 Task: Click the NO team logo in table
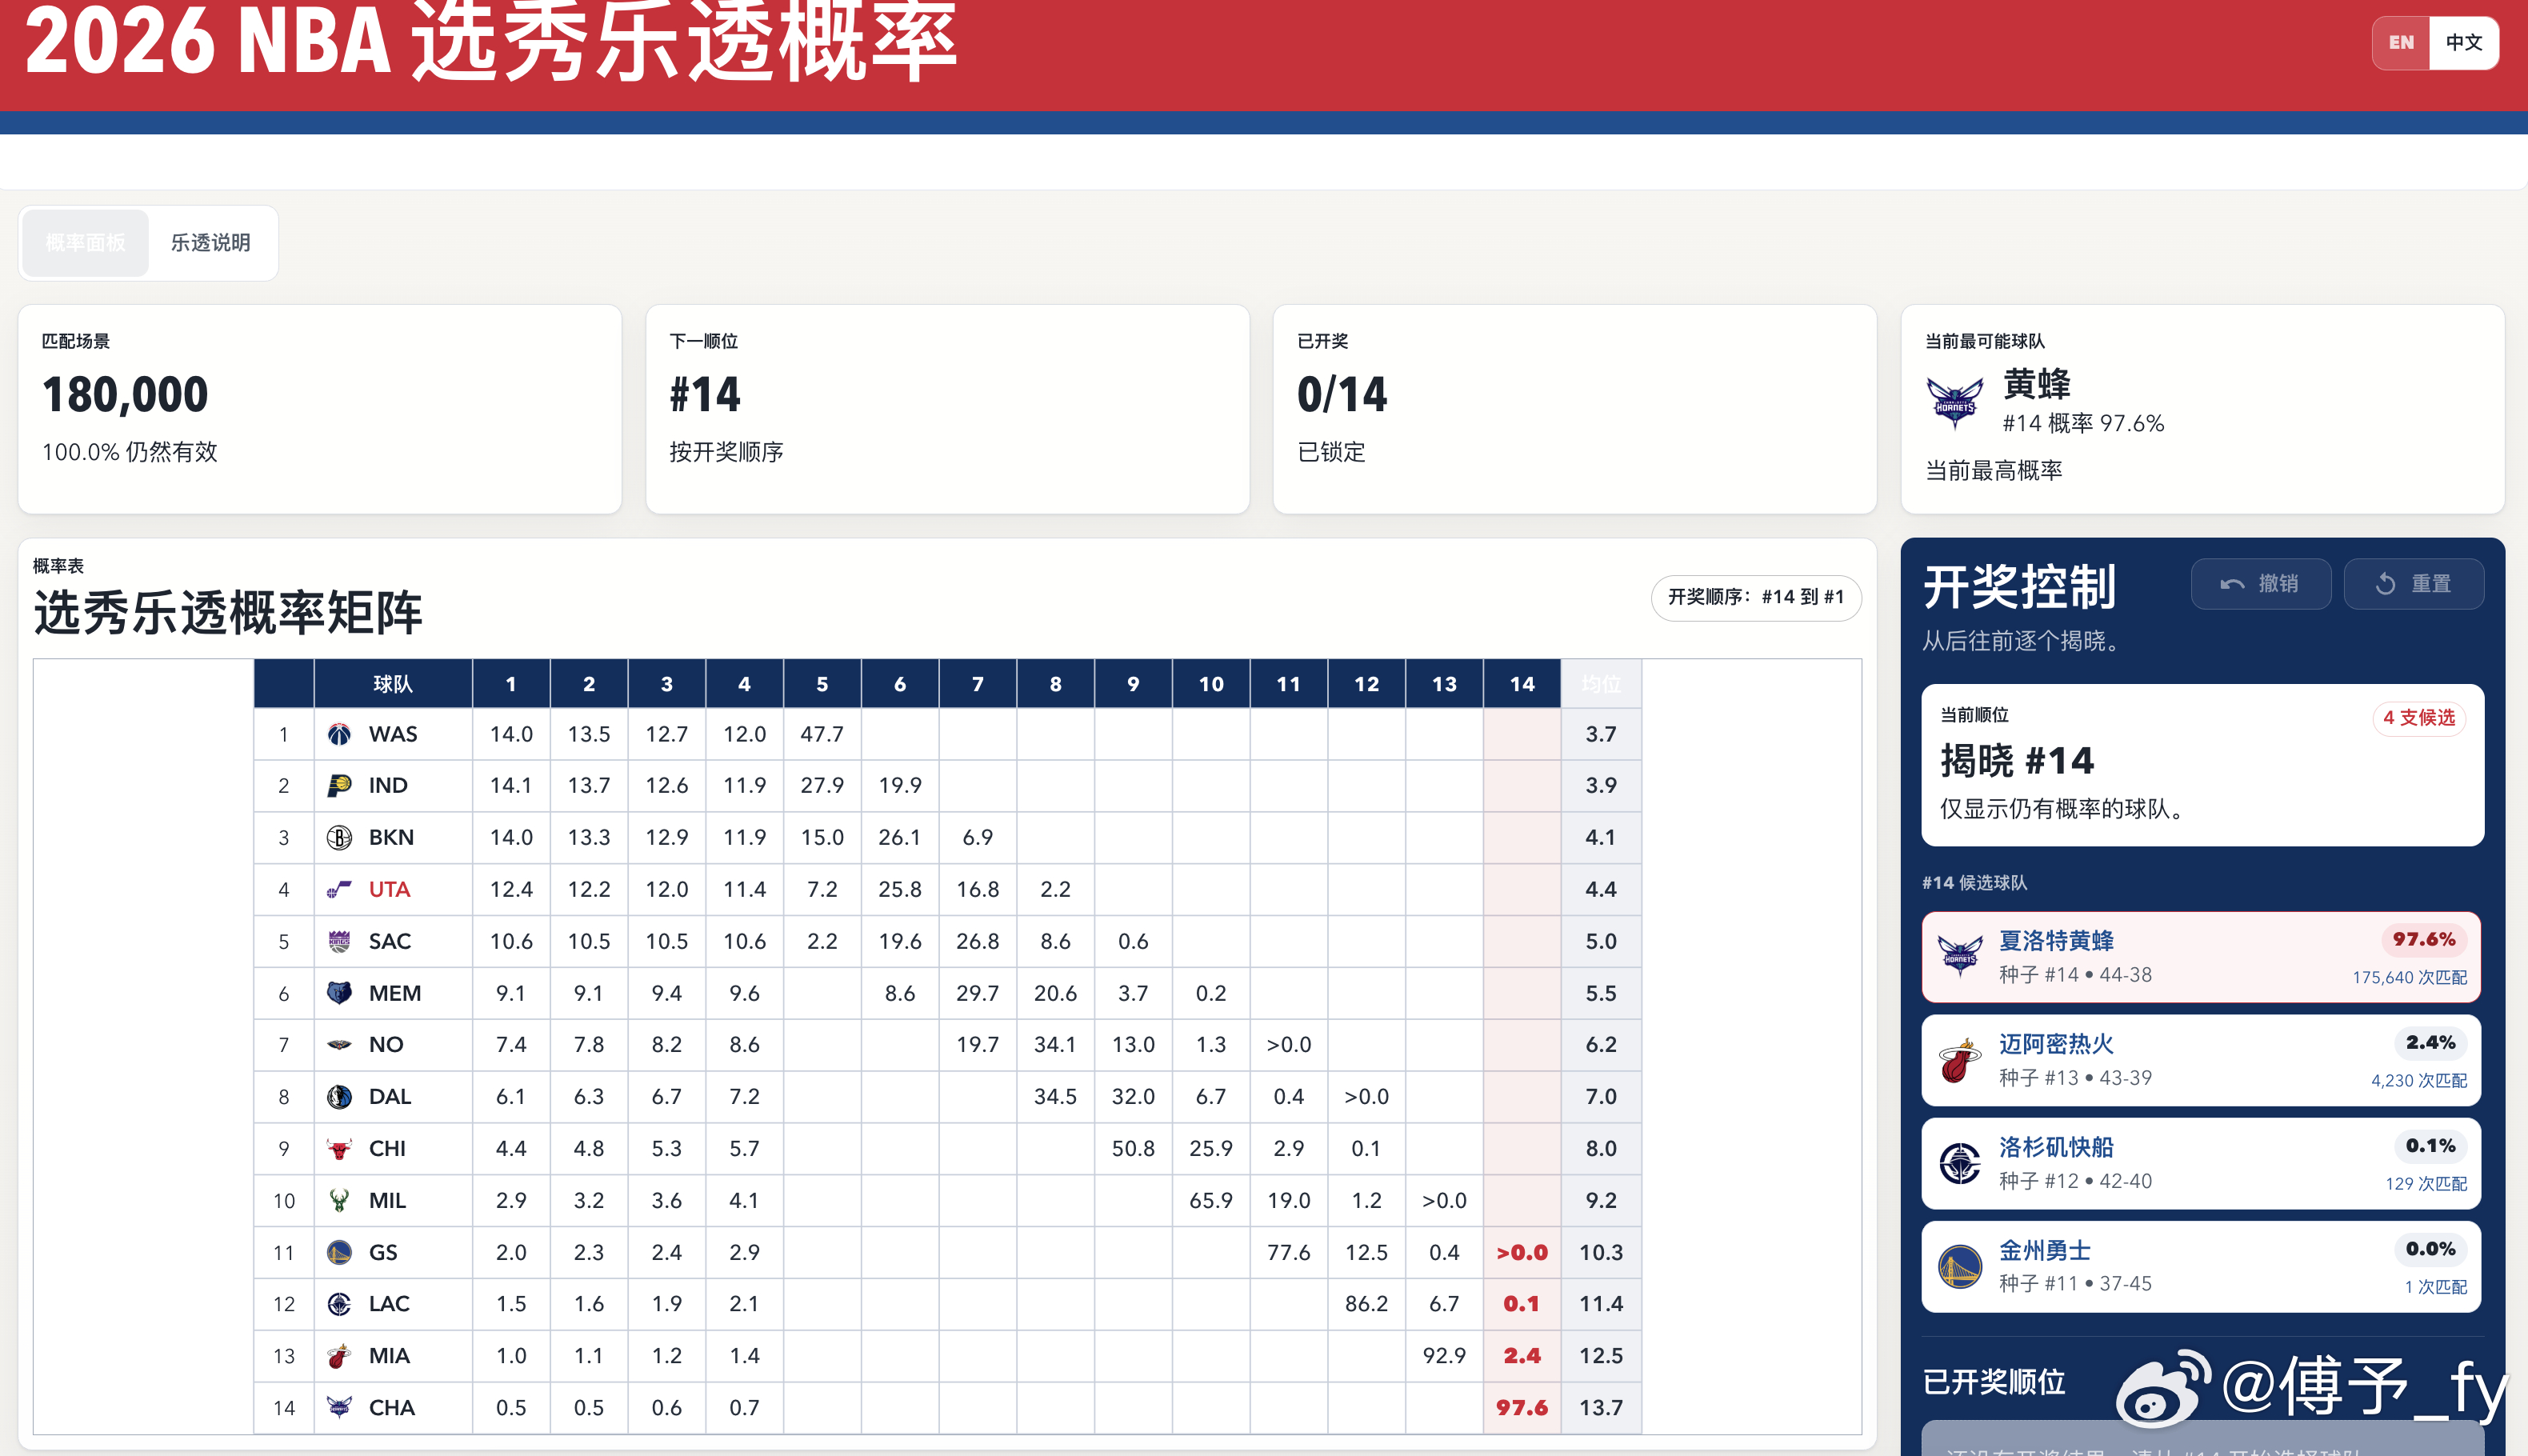339,1044
